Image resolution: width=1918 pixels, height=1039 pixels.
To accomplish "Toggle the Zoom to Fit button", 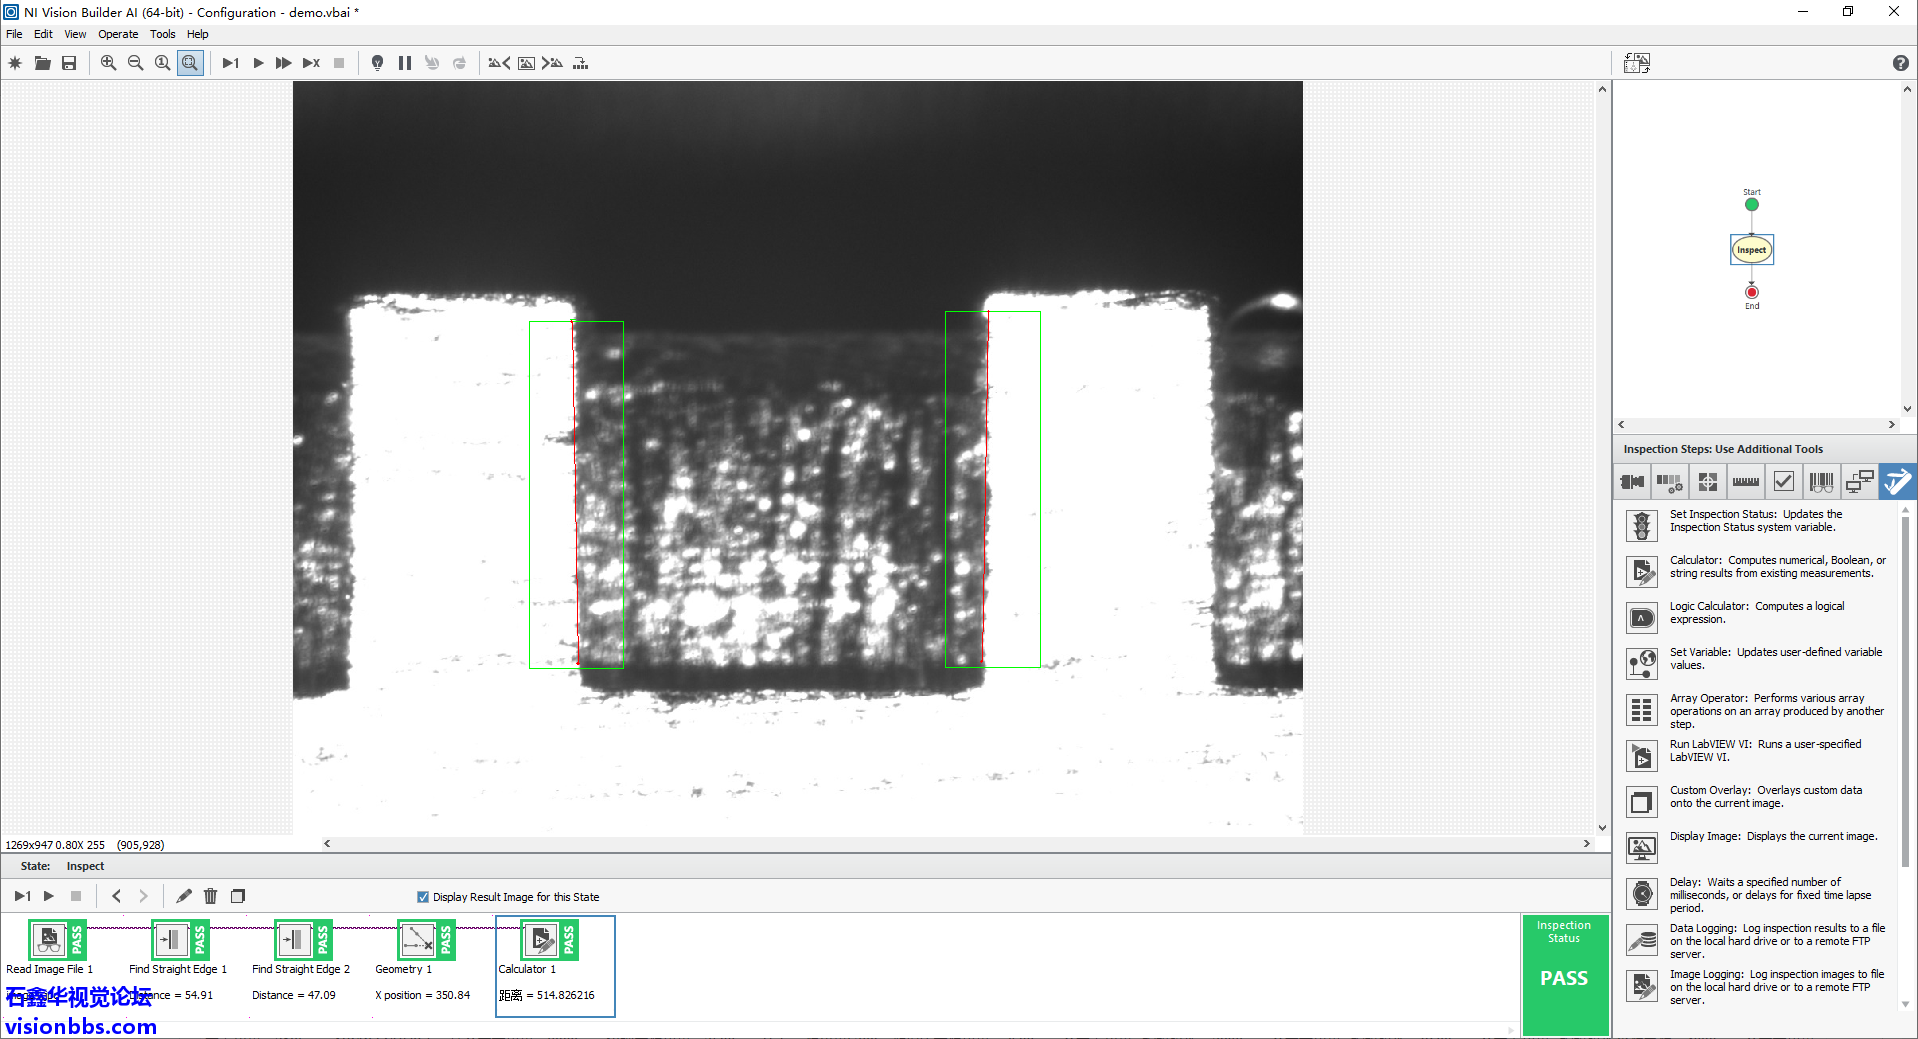I will tap(190, 63).
